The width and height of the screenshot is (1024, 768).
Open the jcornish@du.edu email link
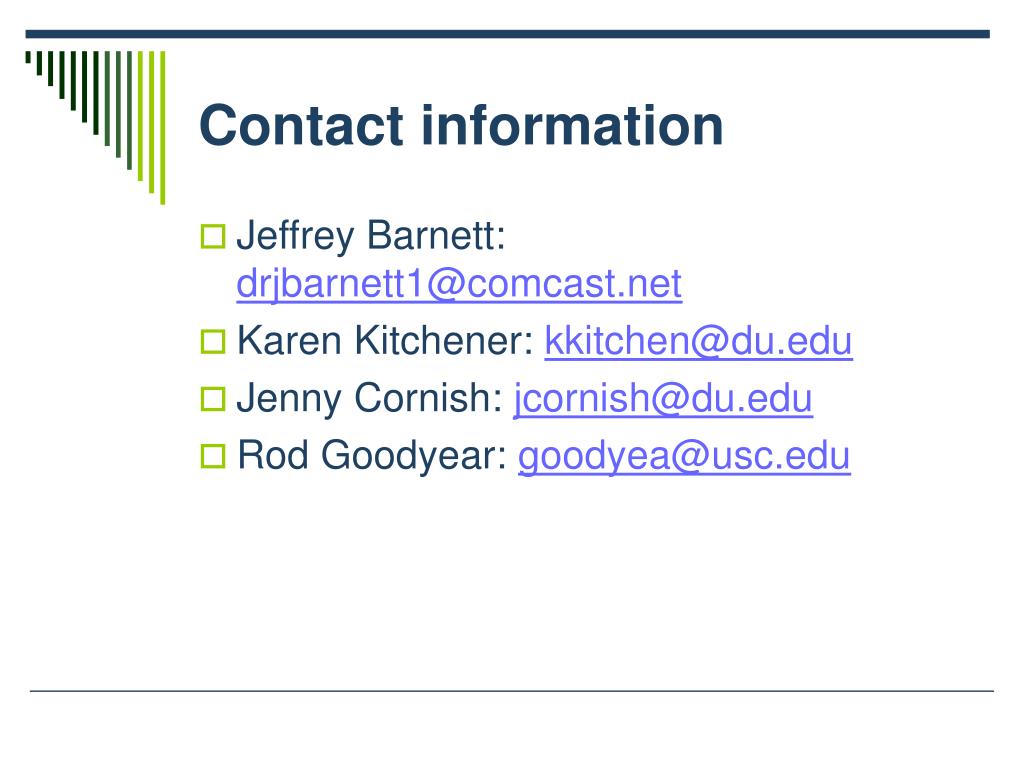pos(663,398)
